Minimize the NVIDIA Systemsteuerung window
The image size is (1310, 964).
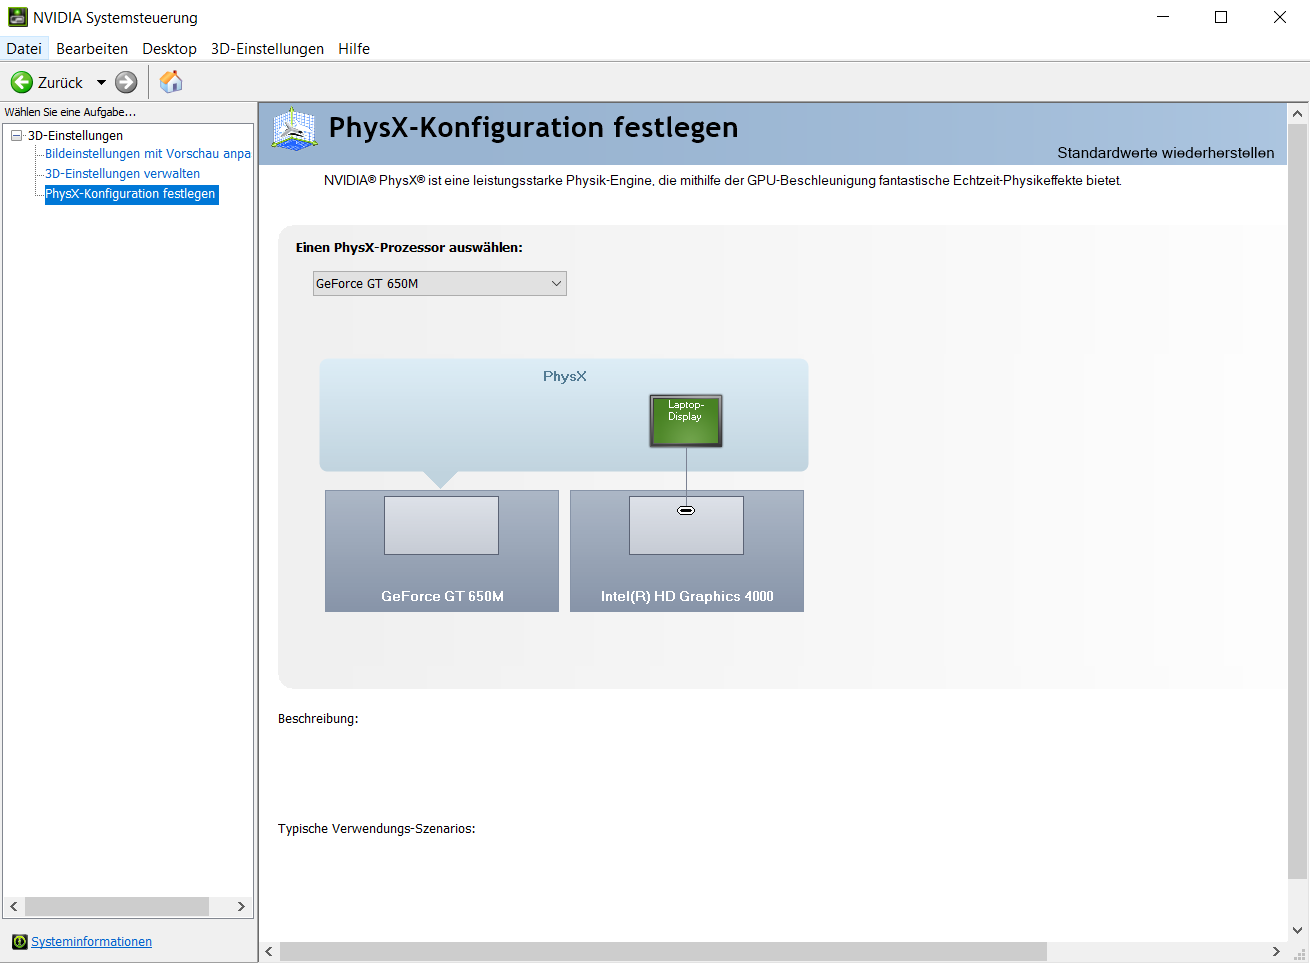pos(1163,17)
